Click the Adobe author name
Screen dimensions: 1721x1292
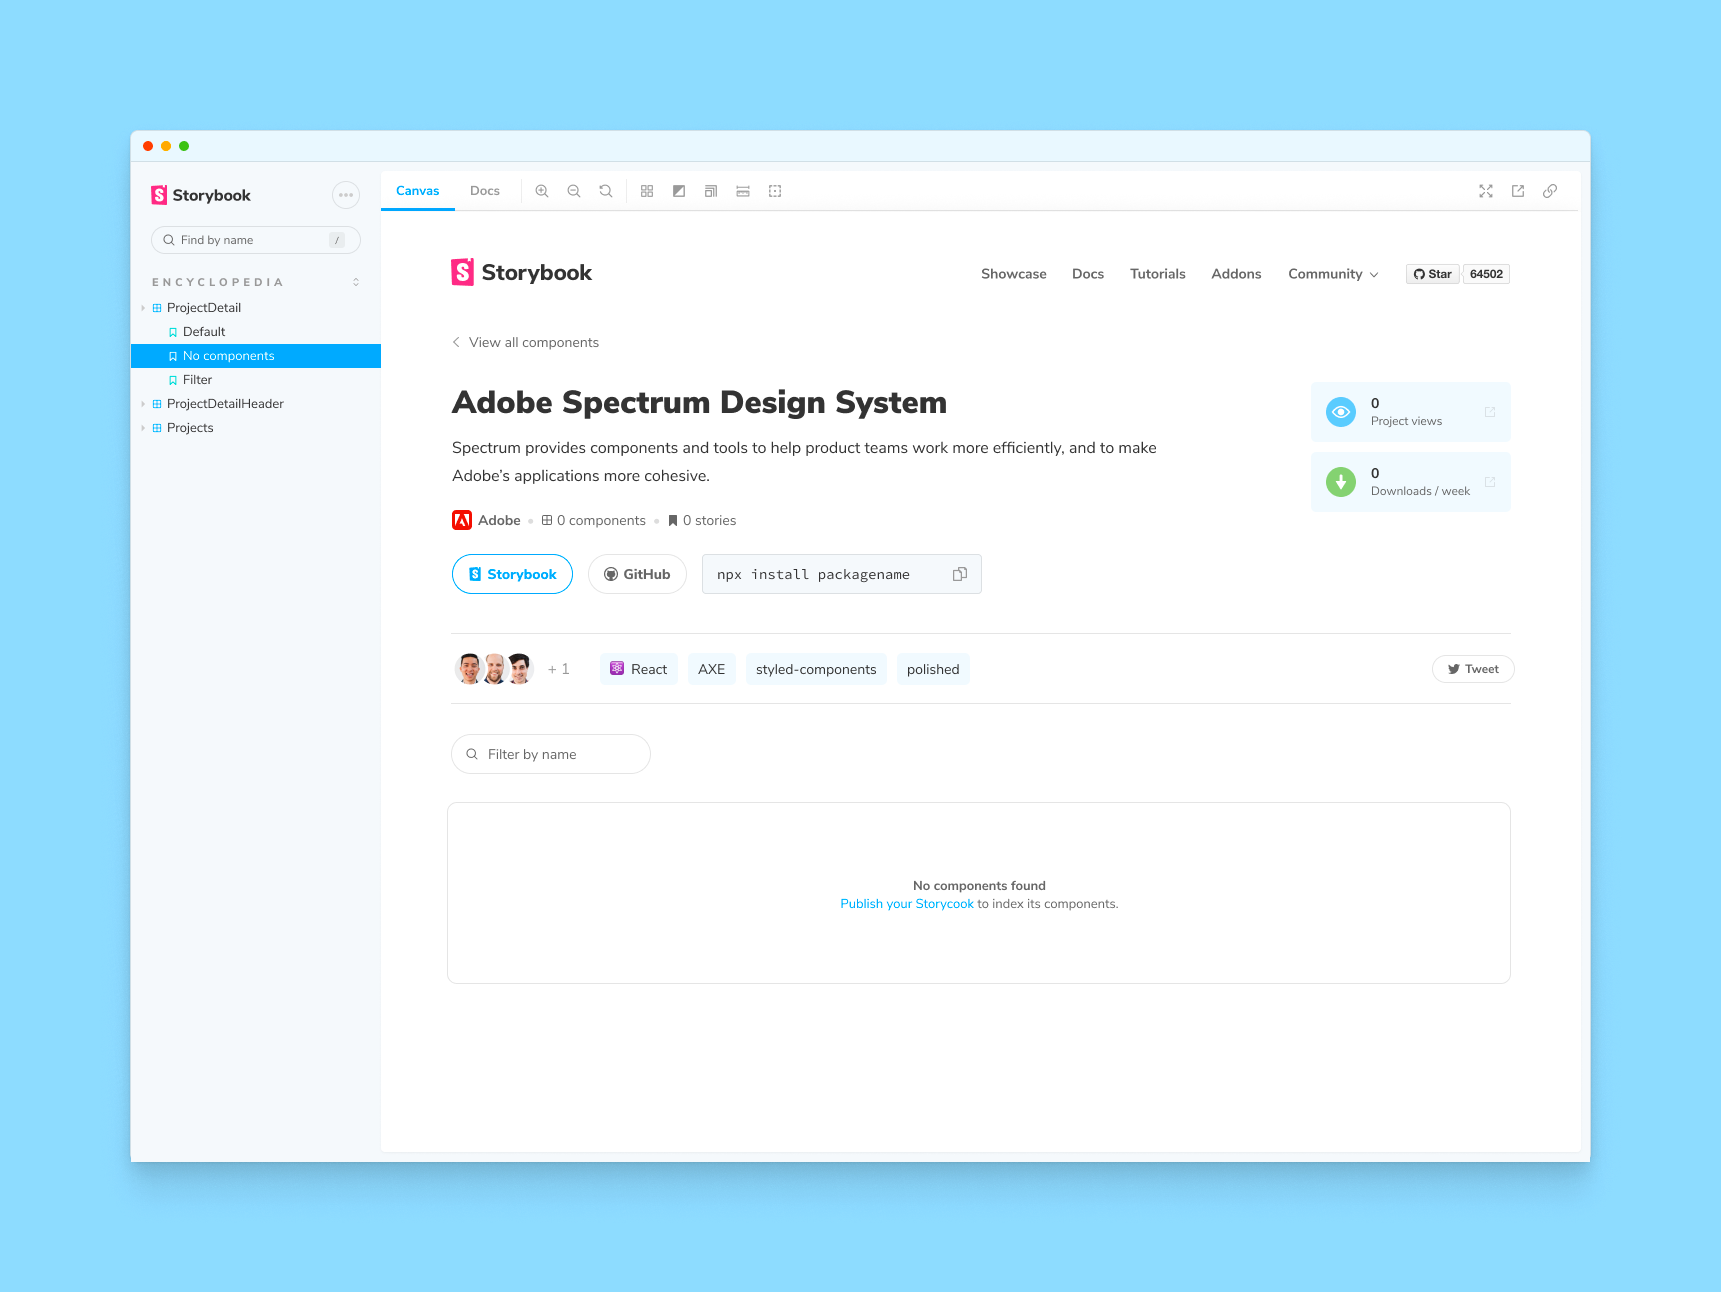pos(499,520)
